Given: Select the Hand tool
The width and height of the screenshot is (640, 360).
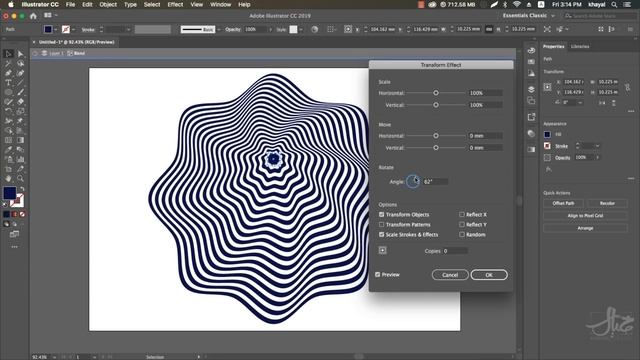Looking at the screenshot, I should pyautogui.click(x=8, y=178).
